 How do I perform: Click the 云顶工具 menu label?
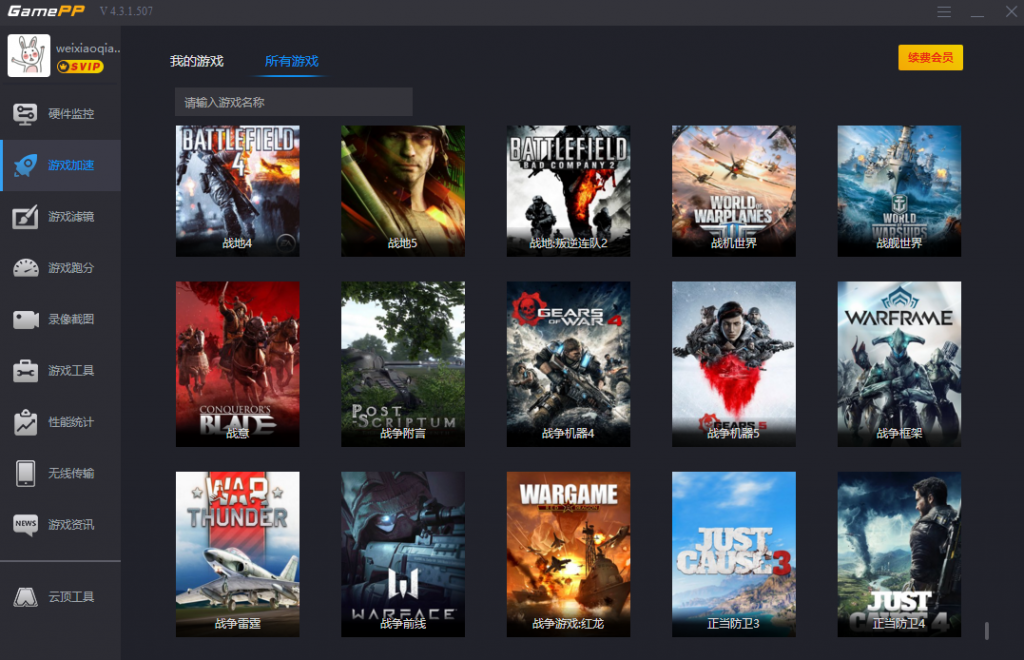[x=71, y=597]
